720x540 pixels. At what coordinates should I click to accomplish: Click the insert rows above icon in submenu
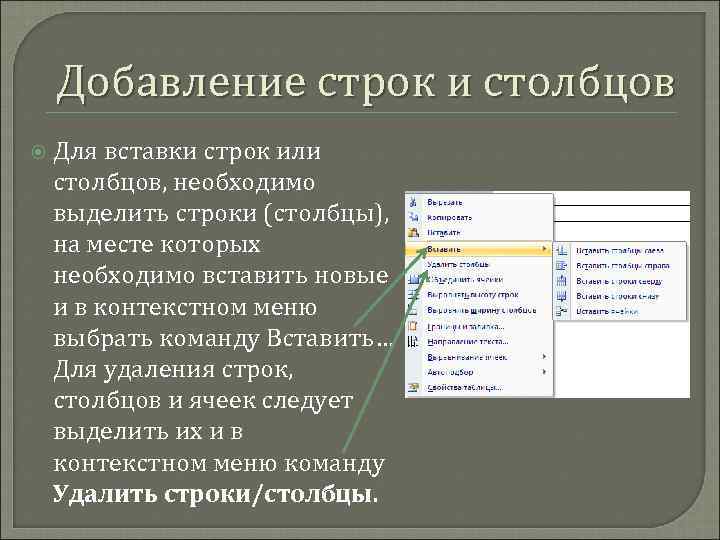[562, 281]
